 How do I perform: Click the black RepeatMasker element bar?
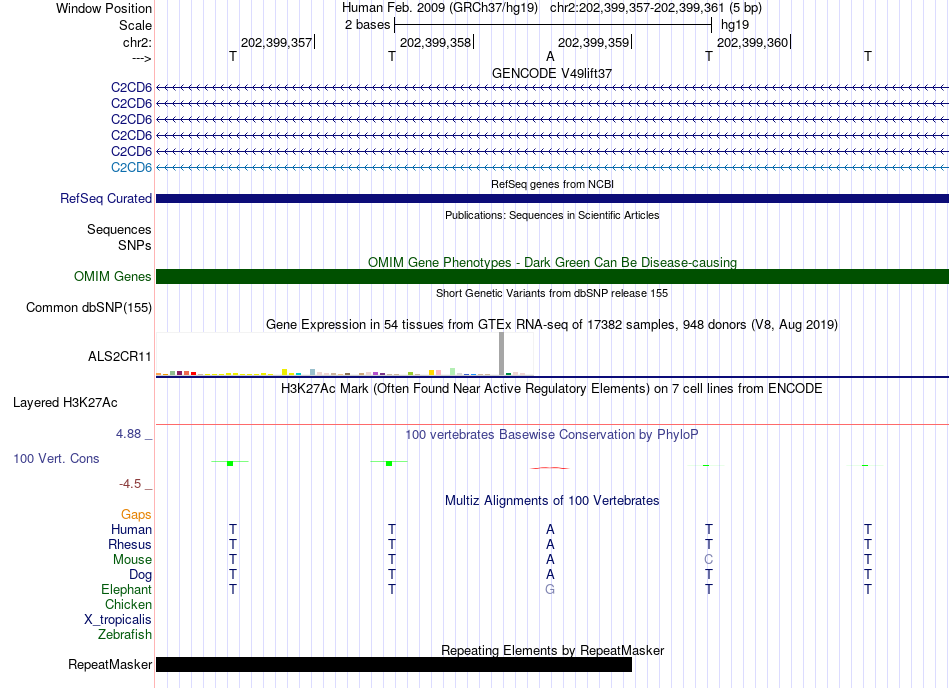[394, 664]
